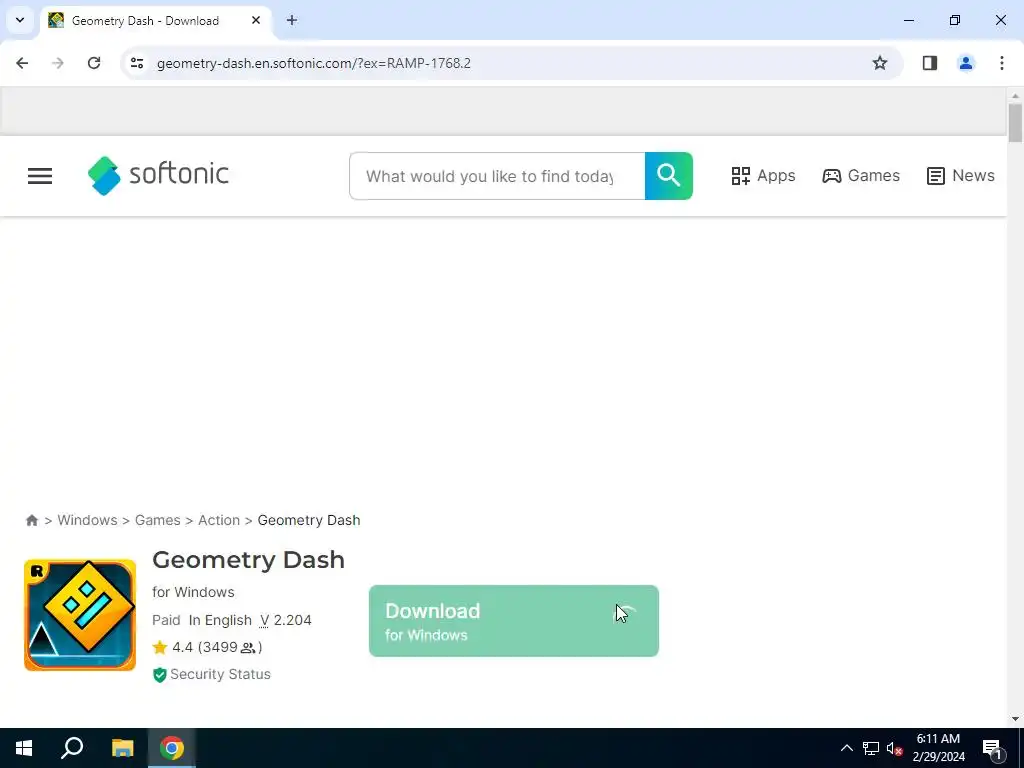Open the taskbar clock and date
This screenshot has width=1024, height=768.
click(x=938, y=748)
